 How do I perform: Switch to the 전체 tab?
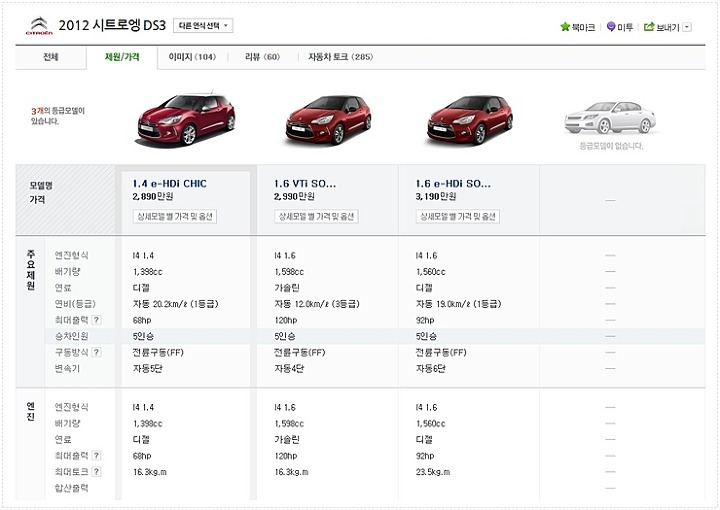click(x=51, y=57)
